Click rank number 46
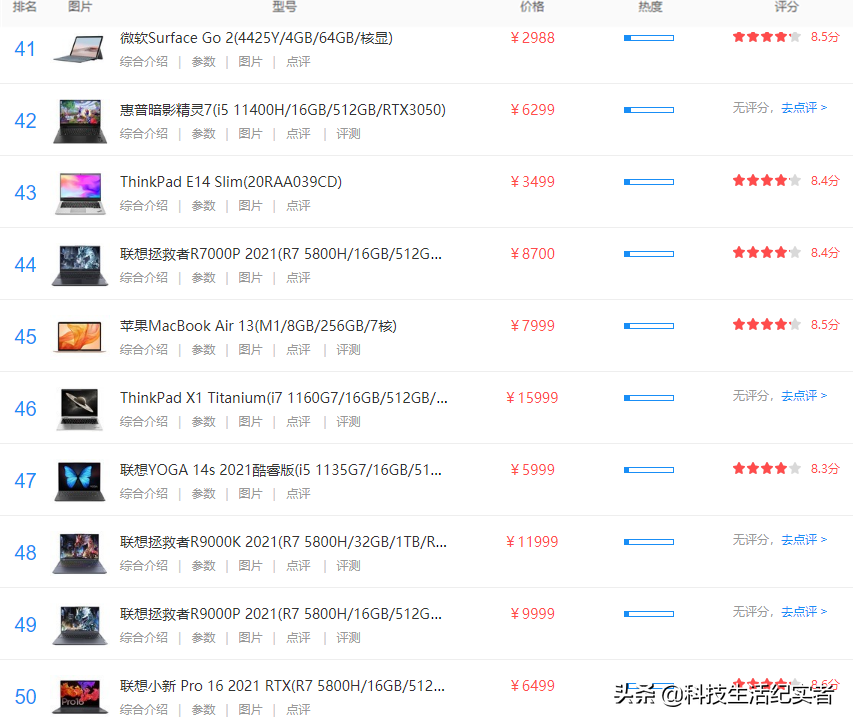853x724 pixels. [25, 409]
